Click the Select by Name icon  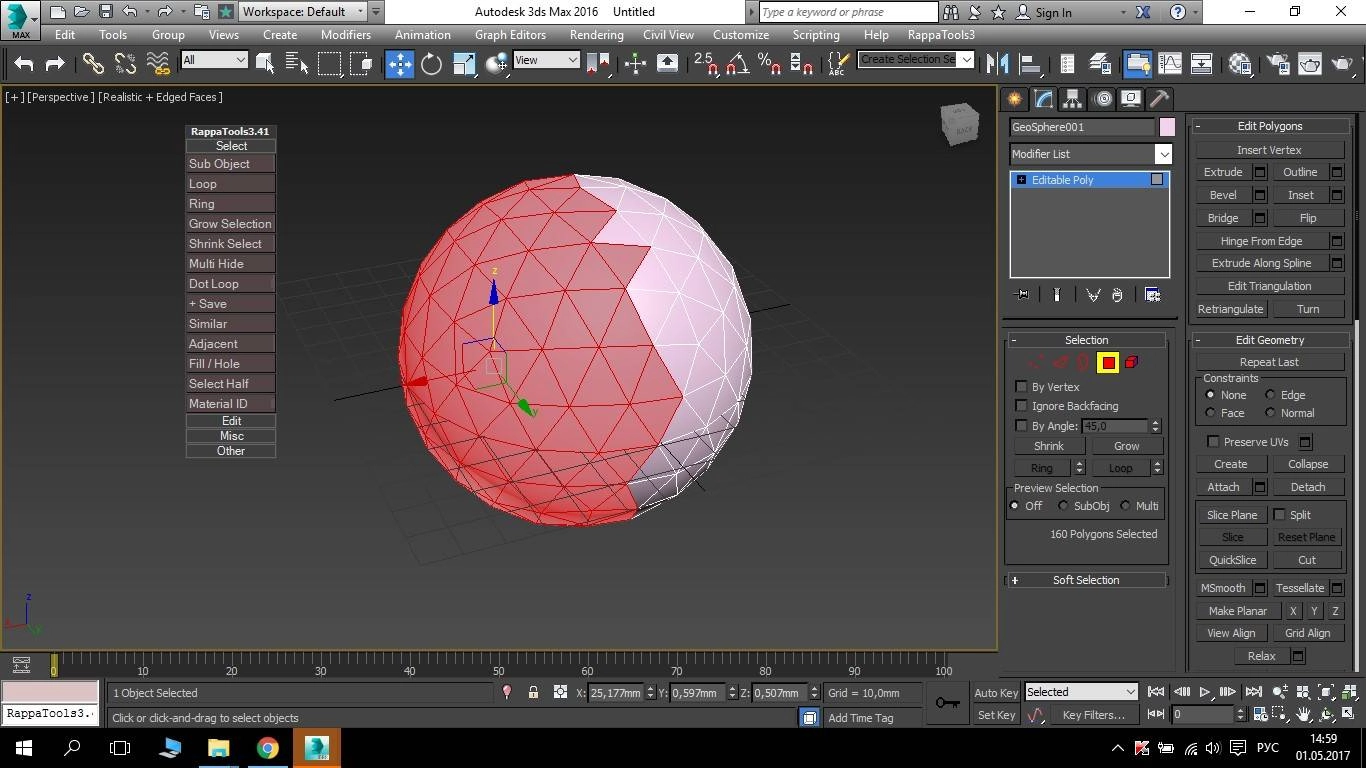point(297,64)
